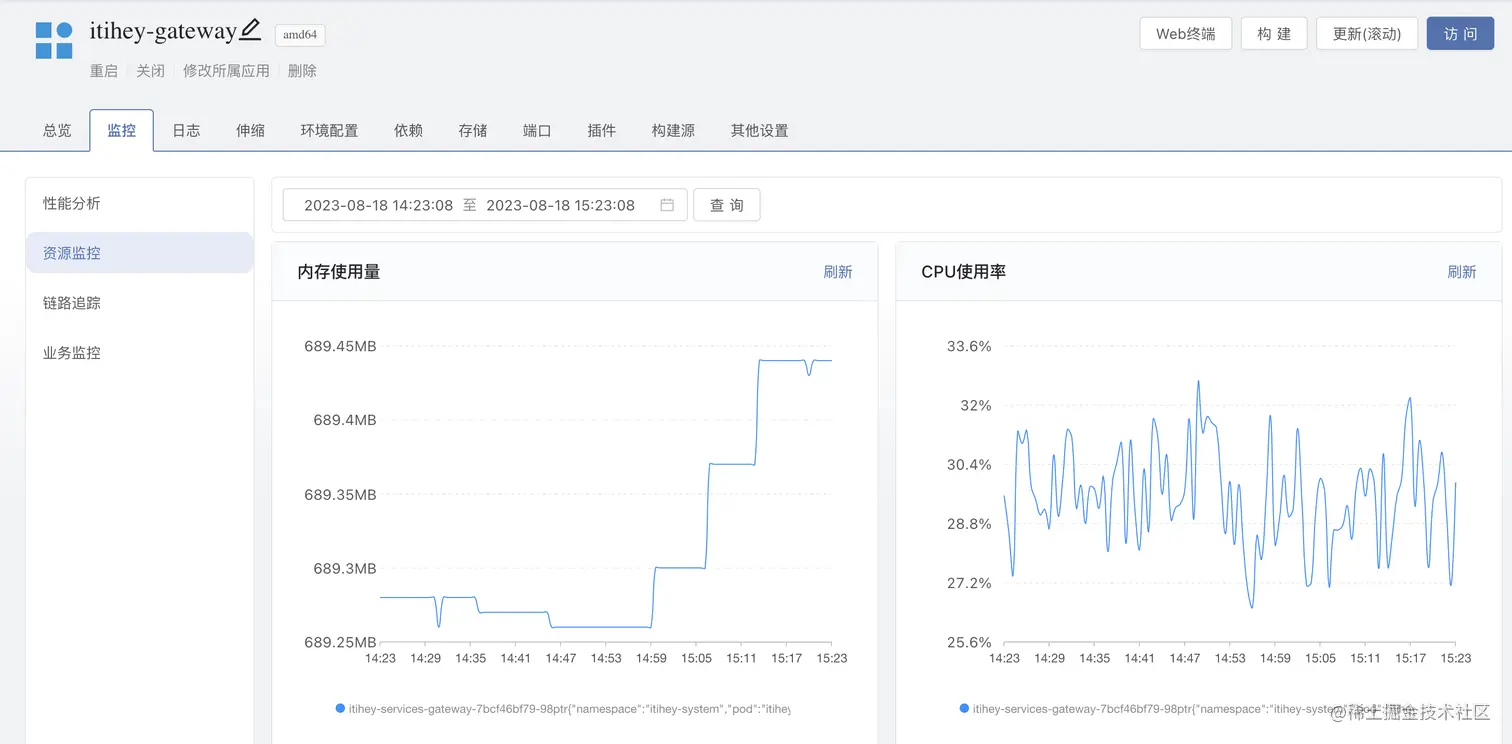The width and height of the screenshot is (1512, 744).
Task: Click the 32% axis label
Action: (976, 405)
